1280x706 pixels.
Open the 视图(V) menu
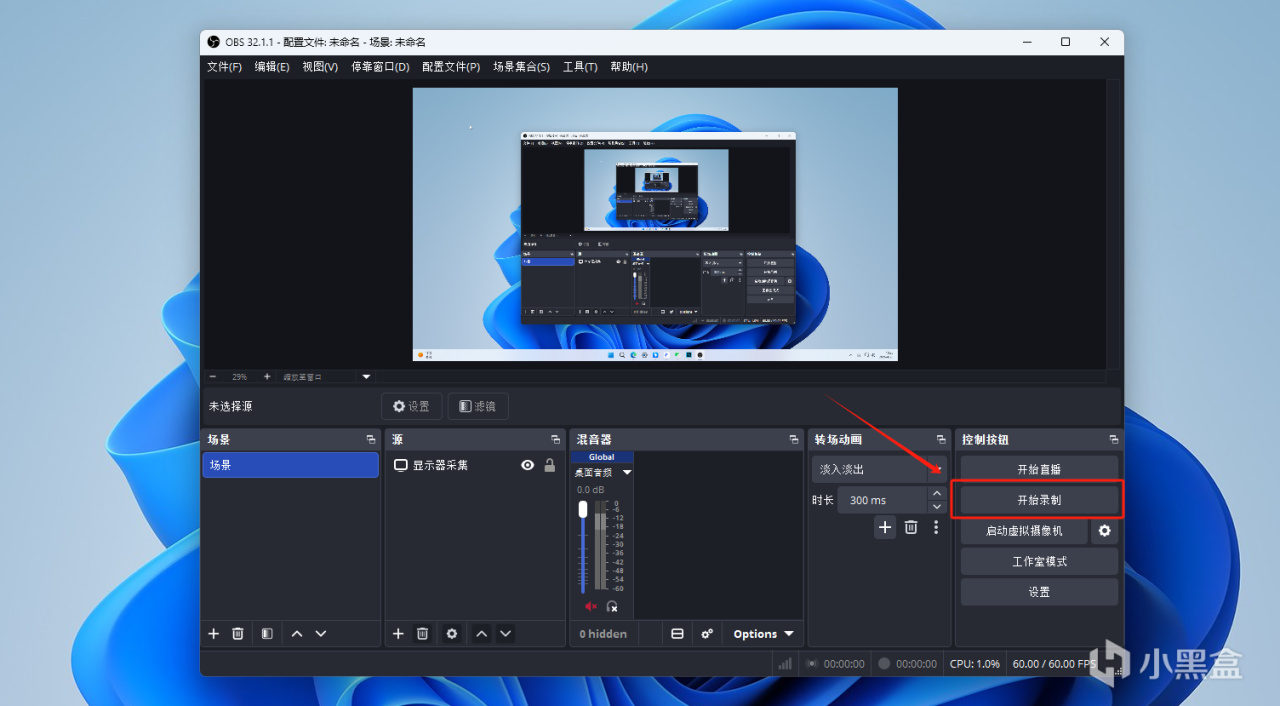tap(320, 67)
